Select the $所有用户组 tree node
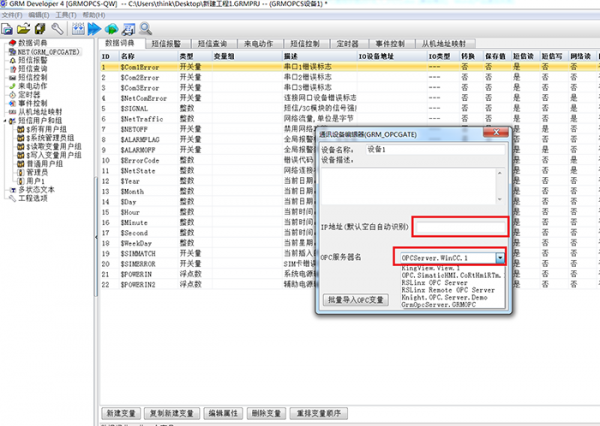Viewport: 600px width, 426px height. coord(46,129)
